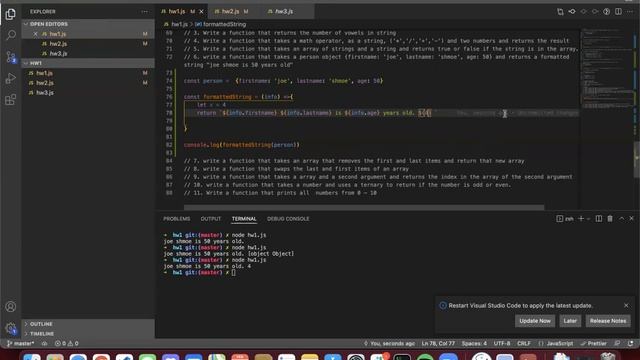Click the Split Editor icon
This screenshot has width=640, height=360.
pyautogui.click(x=618, y=12)
